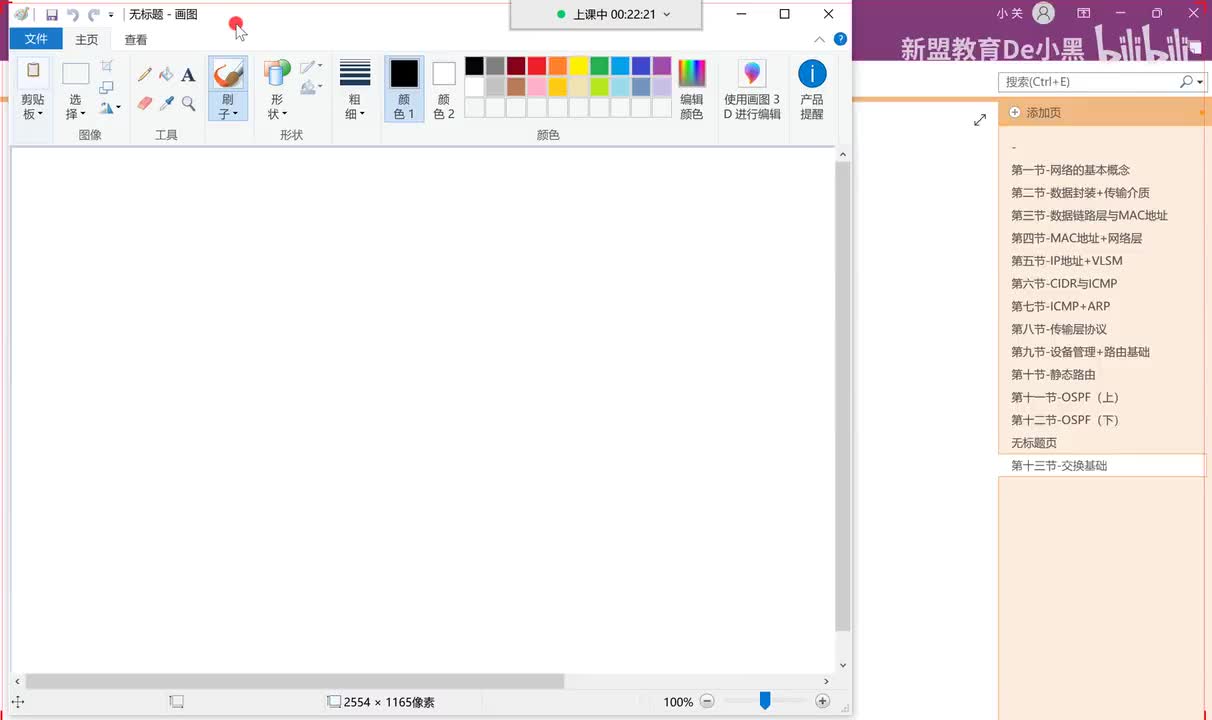Click the horizontal scrollbar right arrow
This screenshot has height=720, width=1212.
coord(826,681)
